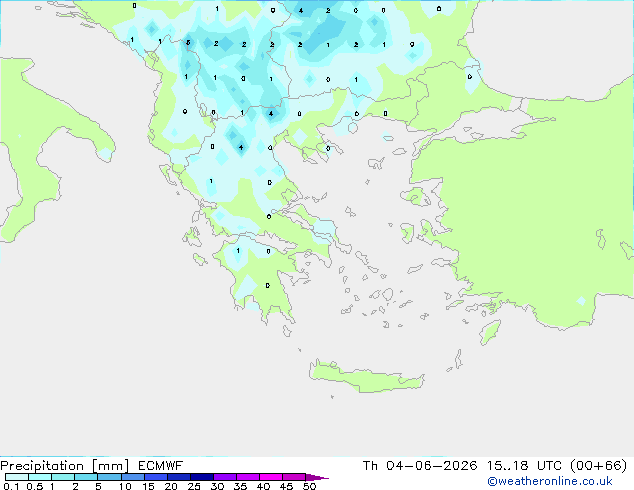Select the 35–40 mm purple legend swatch
This screenshot has height=490, width=634.
click(248, 477)
